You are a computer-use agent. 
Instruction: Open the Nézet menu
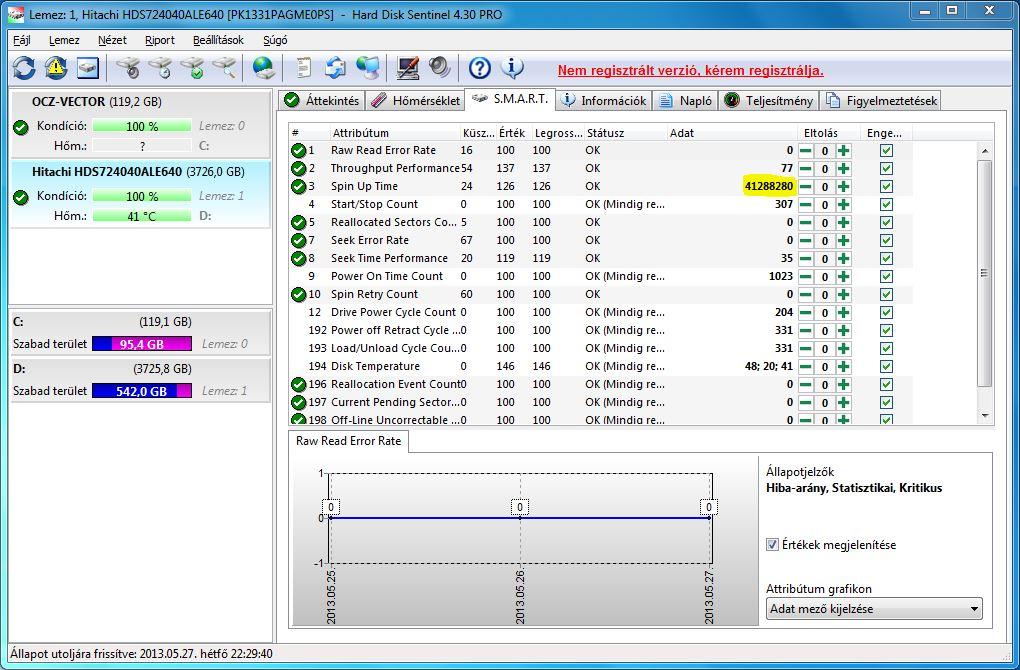coord(112,40)
